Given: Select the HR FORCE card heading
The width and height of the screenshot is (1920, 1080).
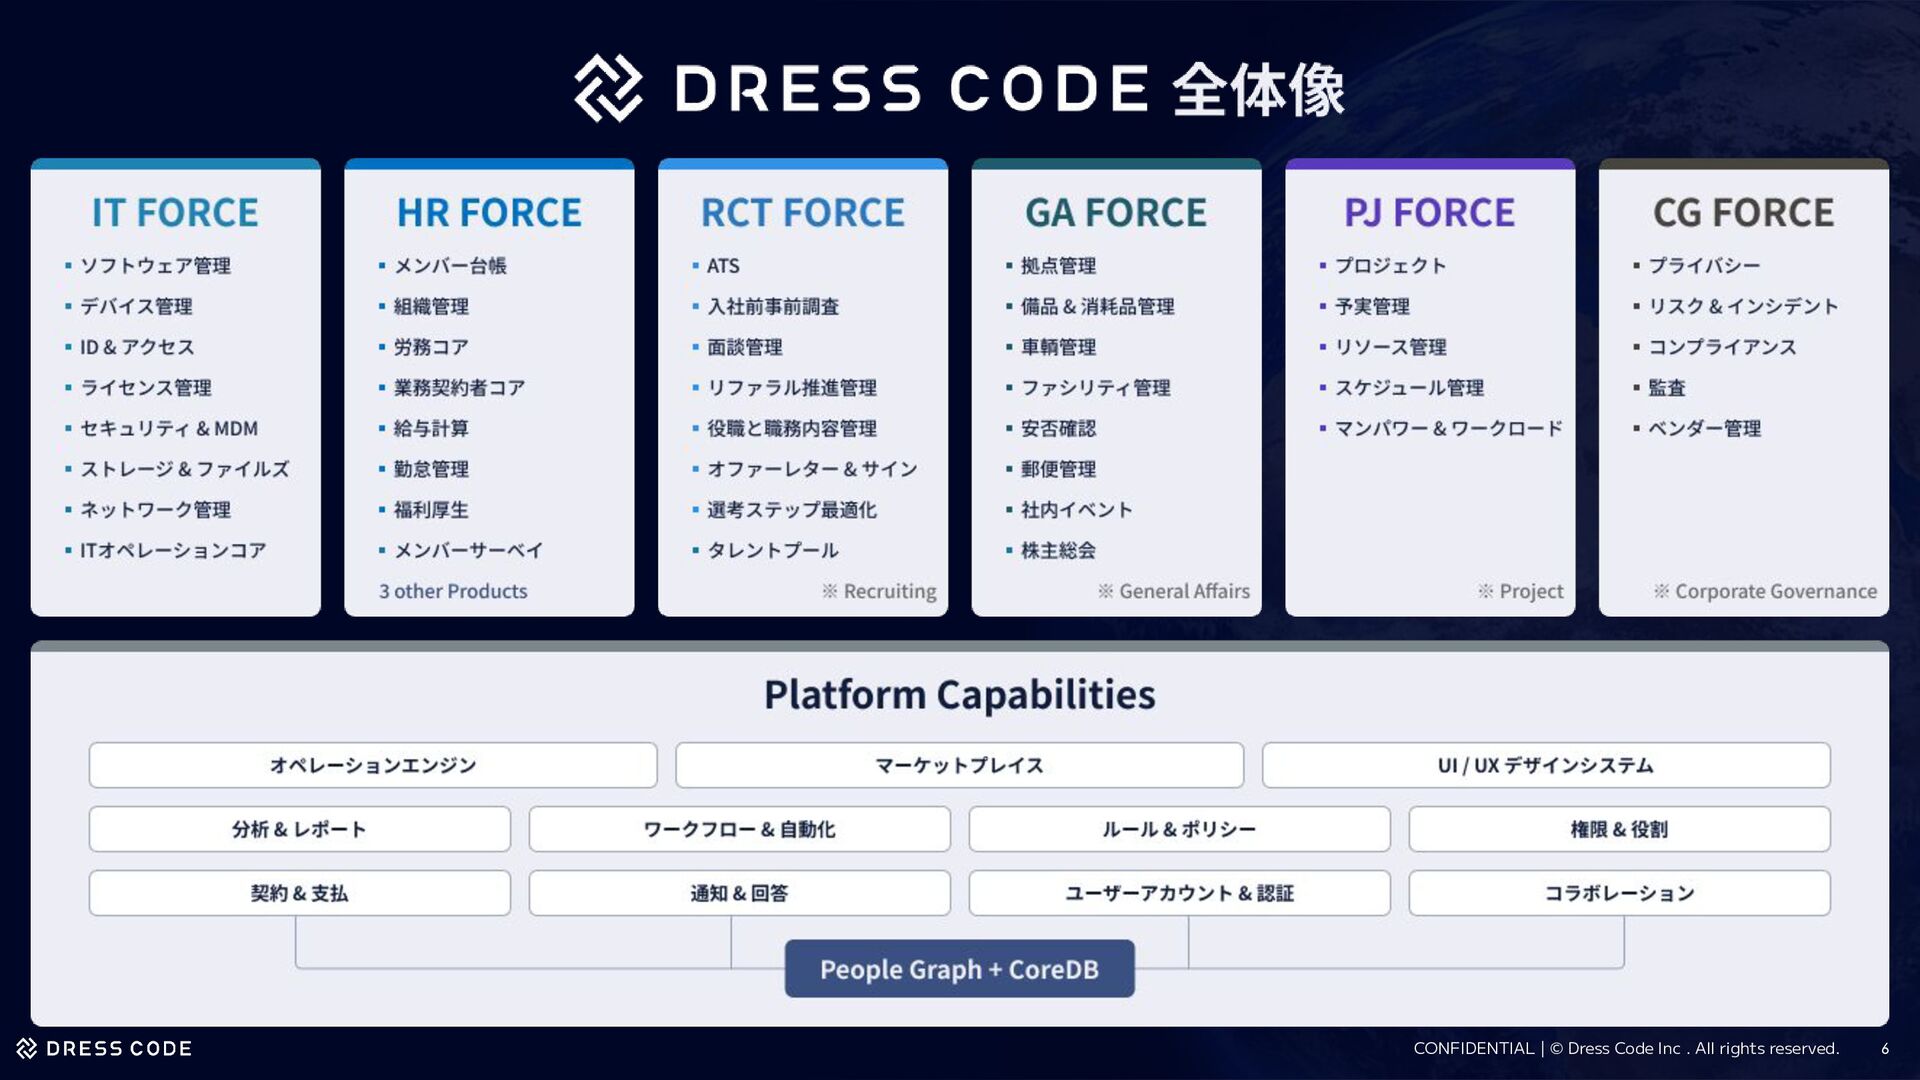Looking at the screenshot, I should [489, 213].
